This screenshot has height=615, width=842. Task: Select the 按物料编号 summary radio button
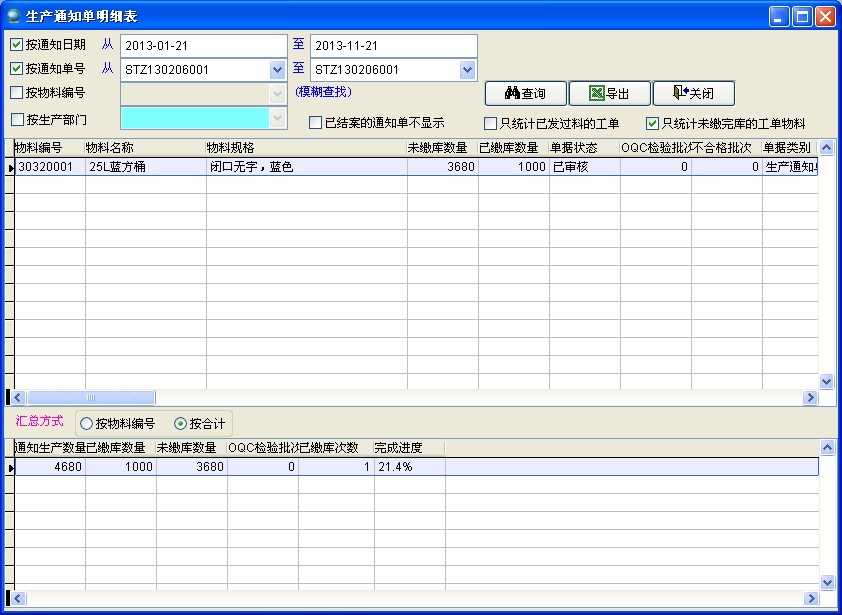(86, 423)
